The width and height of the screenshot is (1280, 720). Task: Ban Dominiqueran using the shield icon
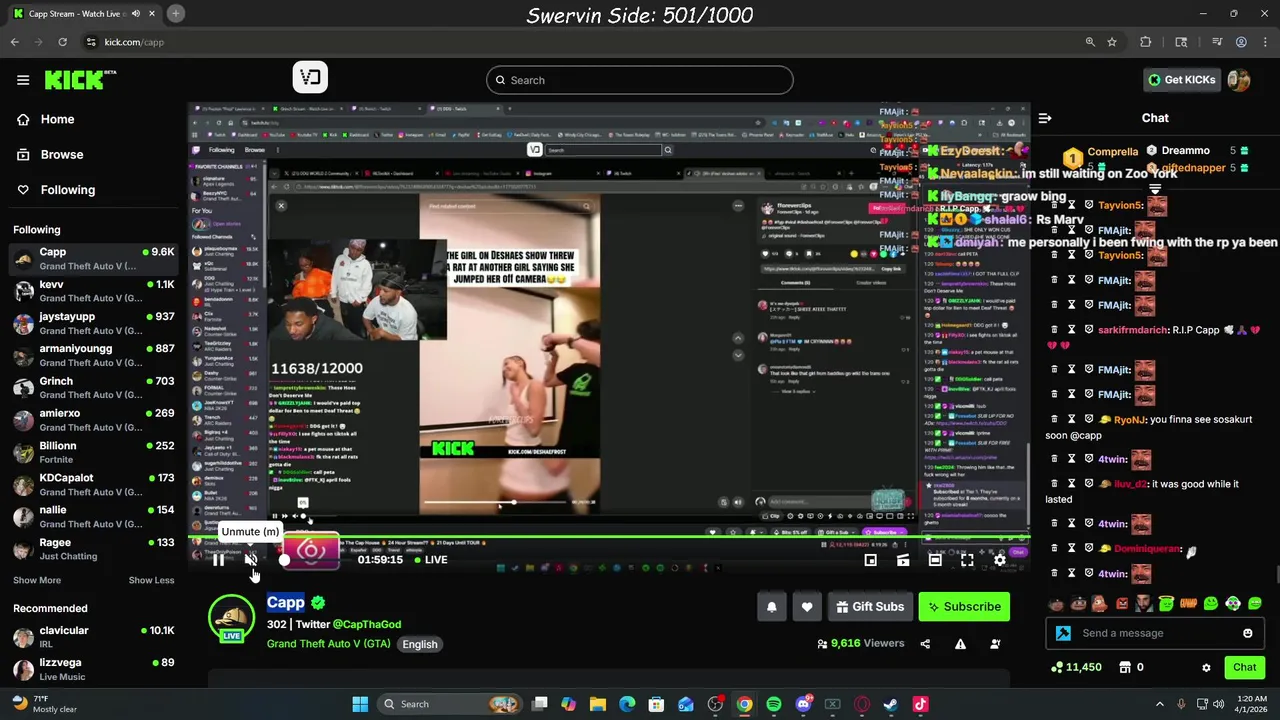click(1089, 549)
